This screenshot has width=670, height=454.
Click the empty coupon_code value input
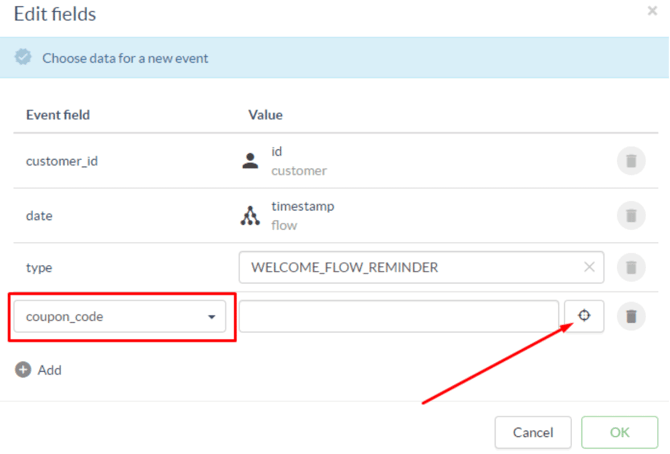398,317
